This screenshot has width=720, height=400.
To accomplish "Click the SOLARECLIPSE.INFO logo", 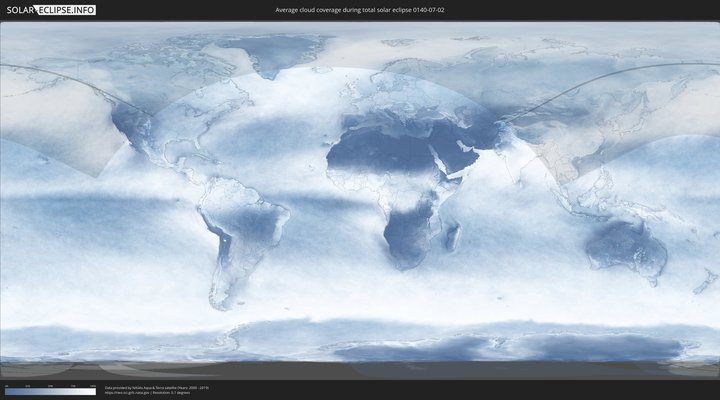I will pos(49,10).
